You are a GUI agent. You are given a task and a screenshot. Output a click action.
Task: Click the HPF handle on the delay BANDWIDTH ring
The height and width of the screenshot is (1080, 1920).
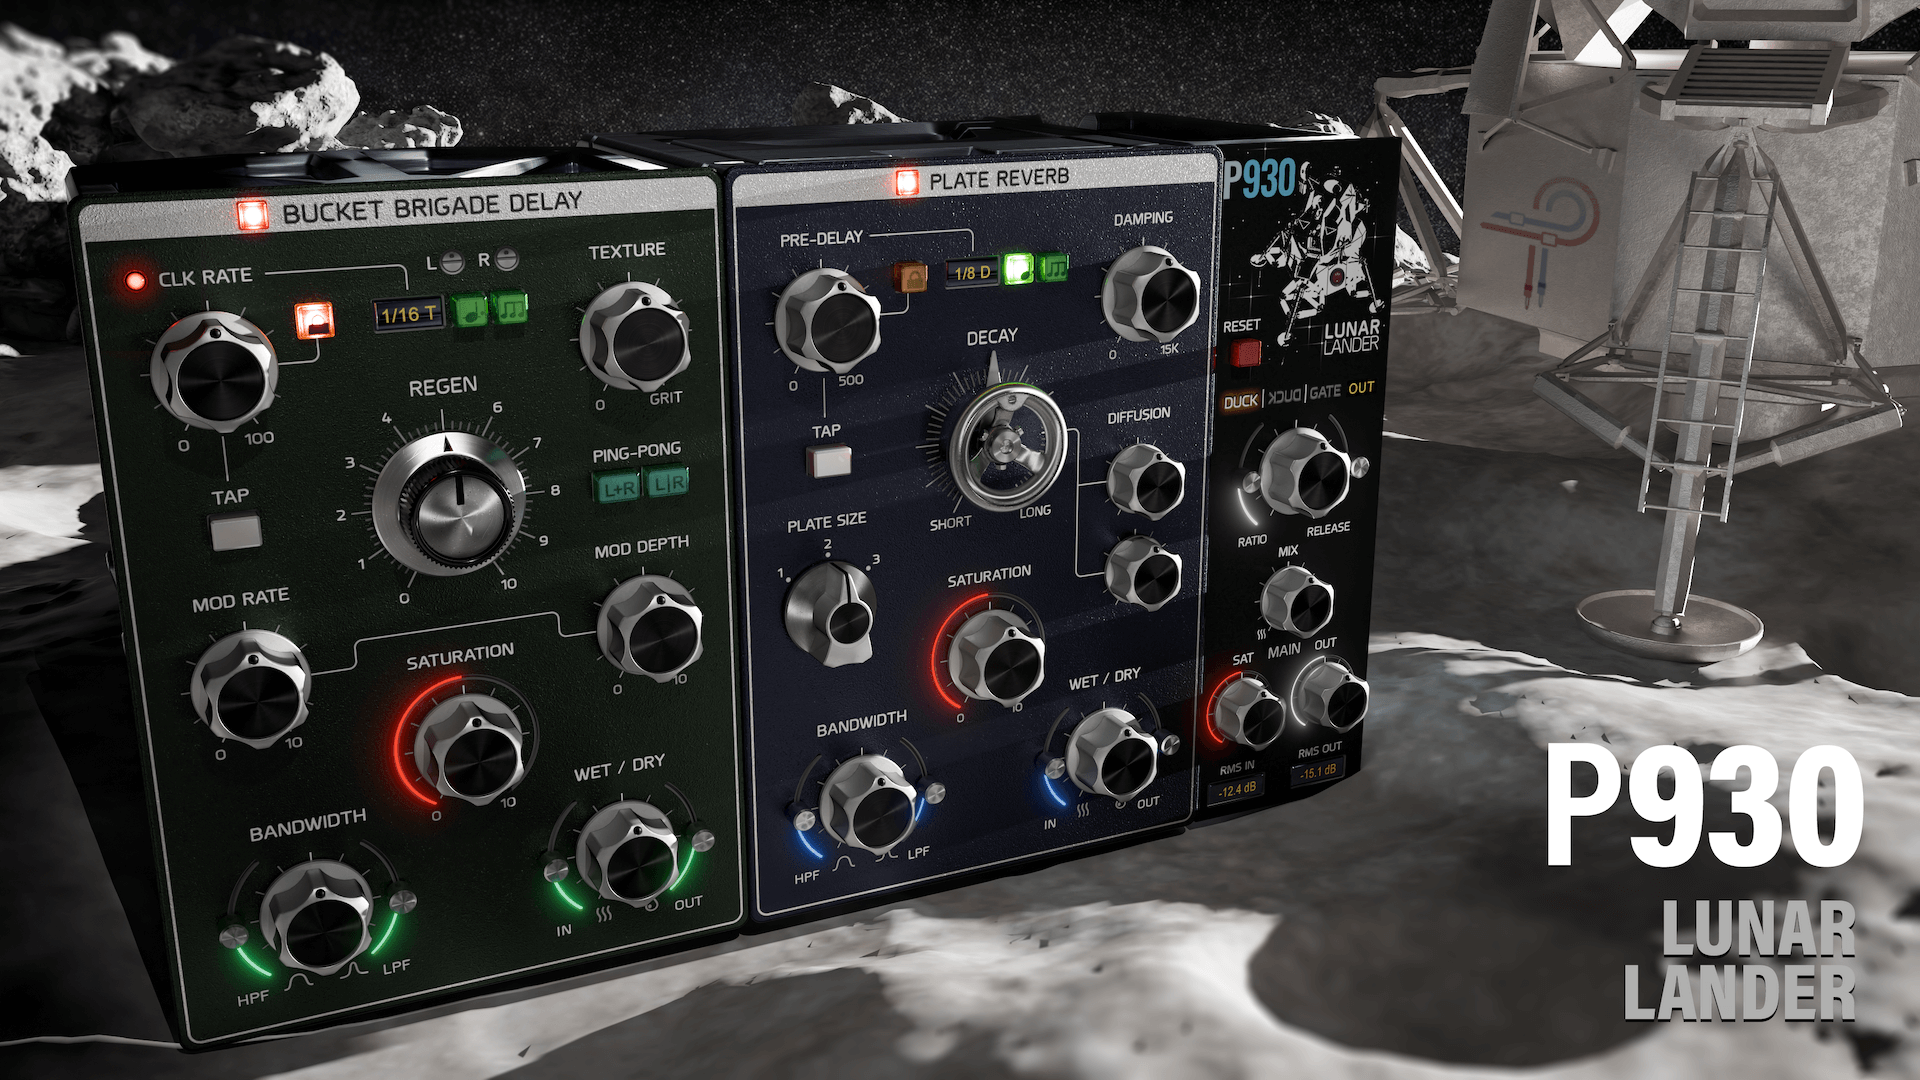(x=233, y=935)
